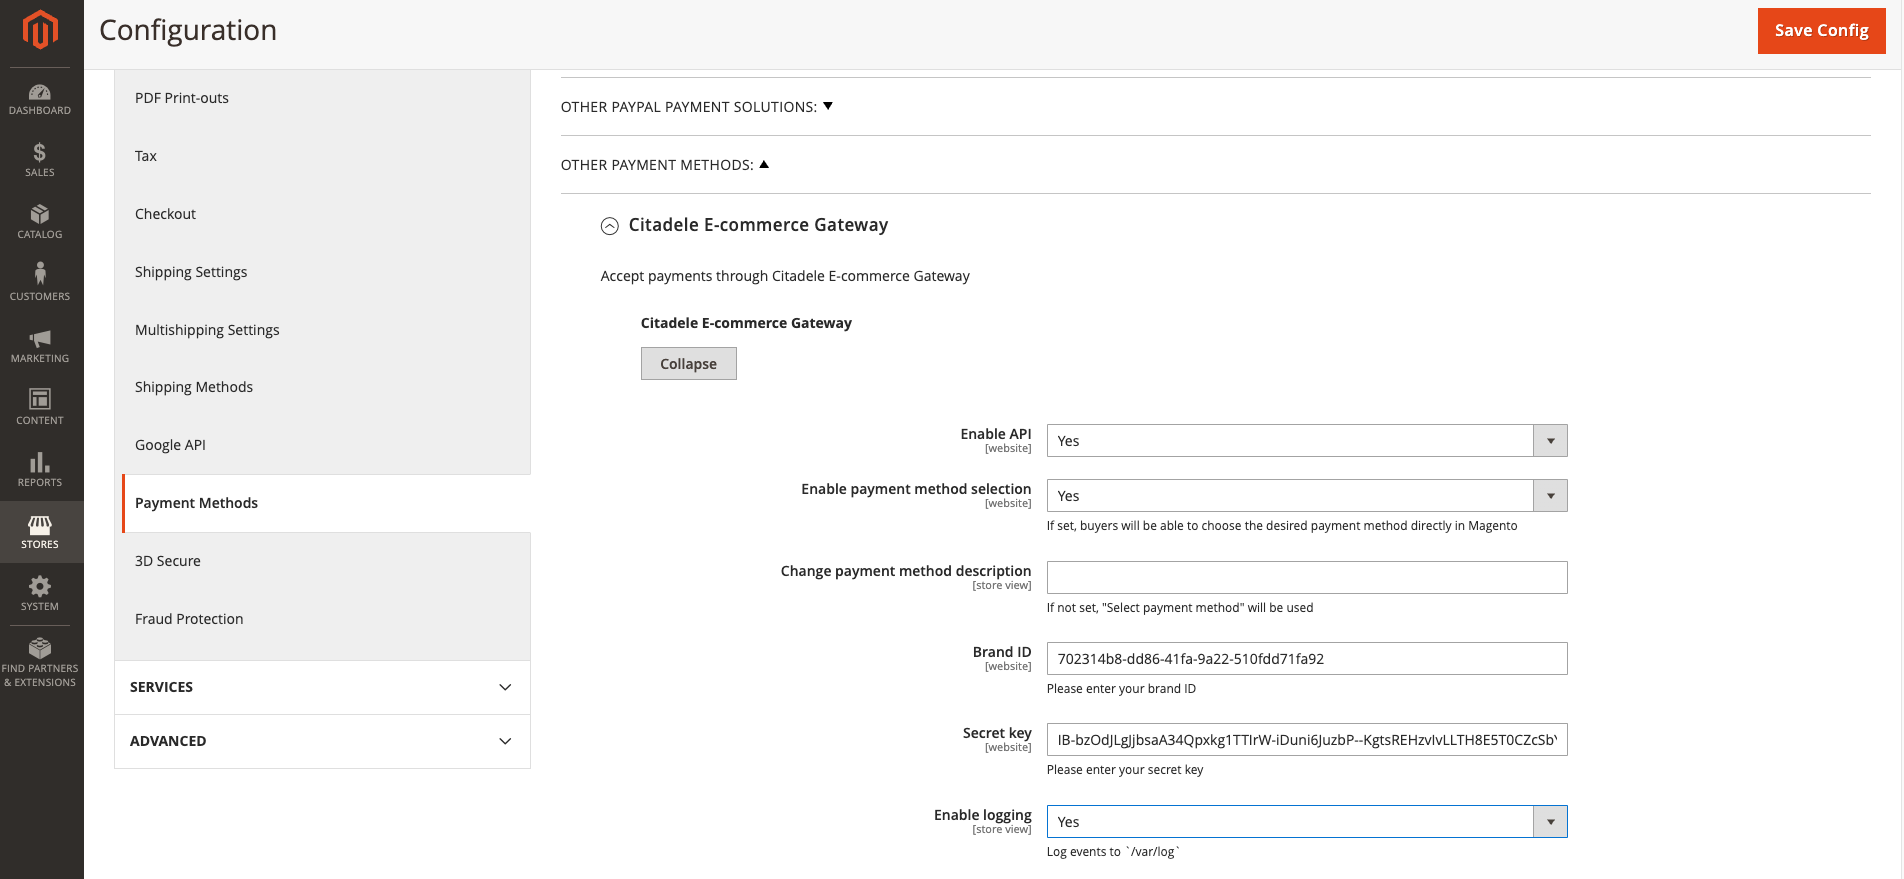1904x879 pixels.
Task: Click 'Please enter your brand ID' hint
Action: [1121, 689]
